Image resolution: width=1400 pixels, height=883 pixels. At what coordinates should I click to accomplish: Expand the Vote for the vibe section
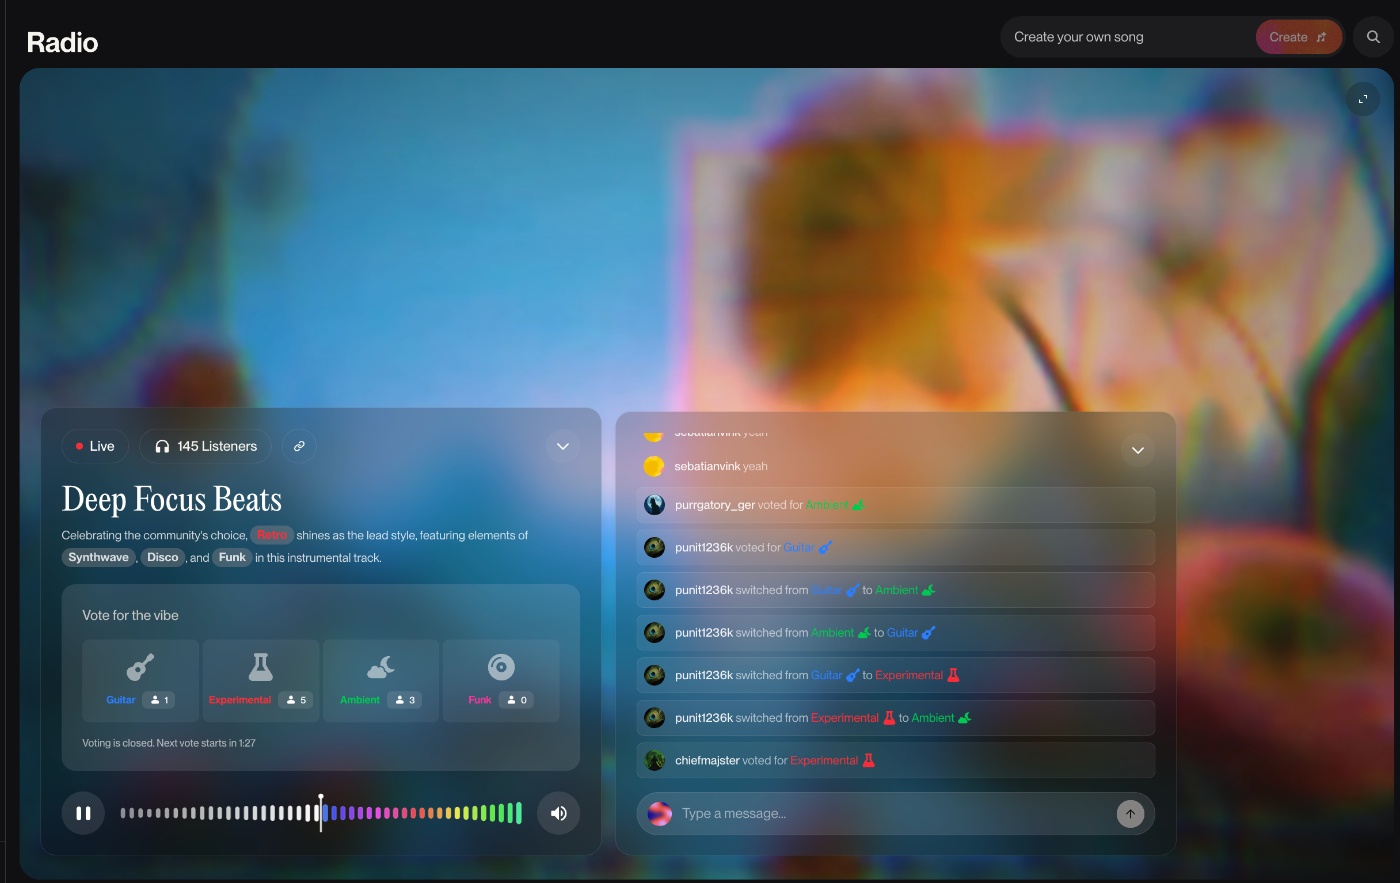[x=131, y=615]
